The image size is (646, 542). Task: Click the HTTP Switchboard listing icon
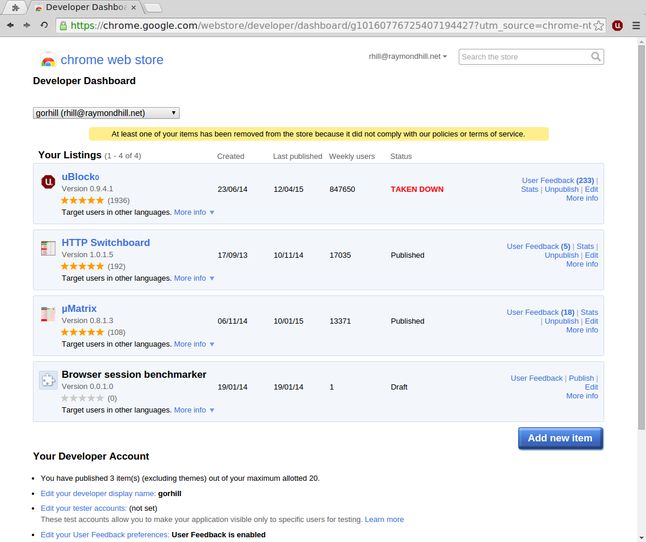pyautogui.click(x=48, y=248)
